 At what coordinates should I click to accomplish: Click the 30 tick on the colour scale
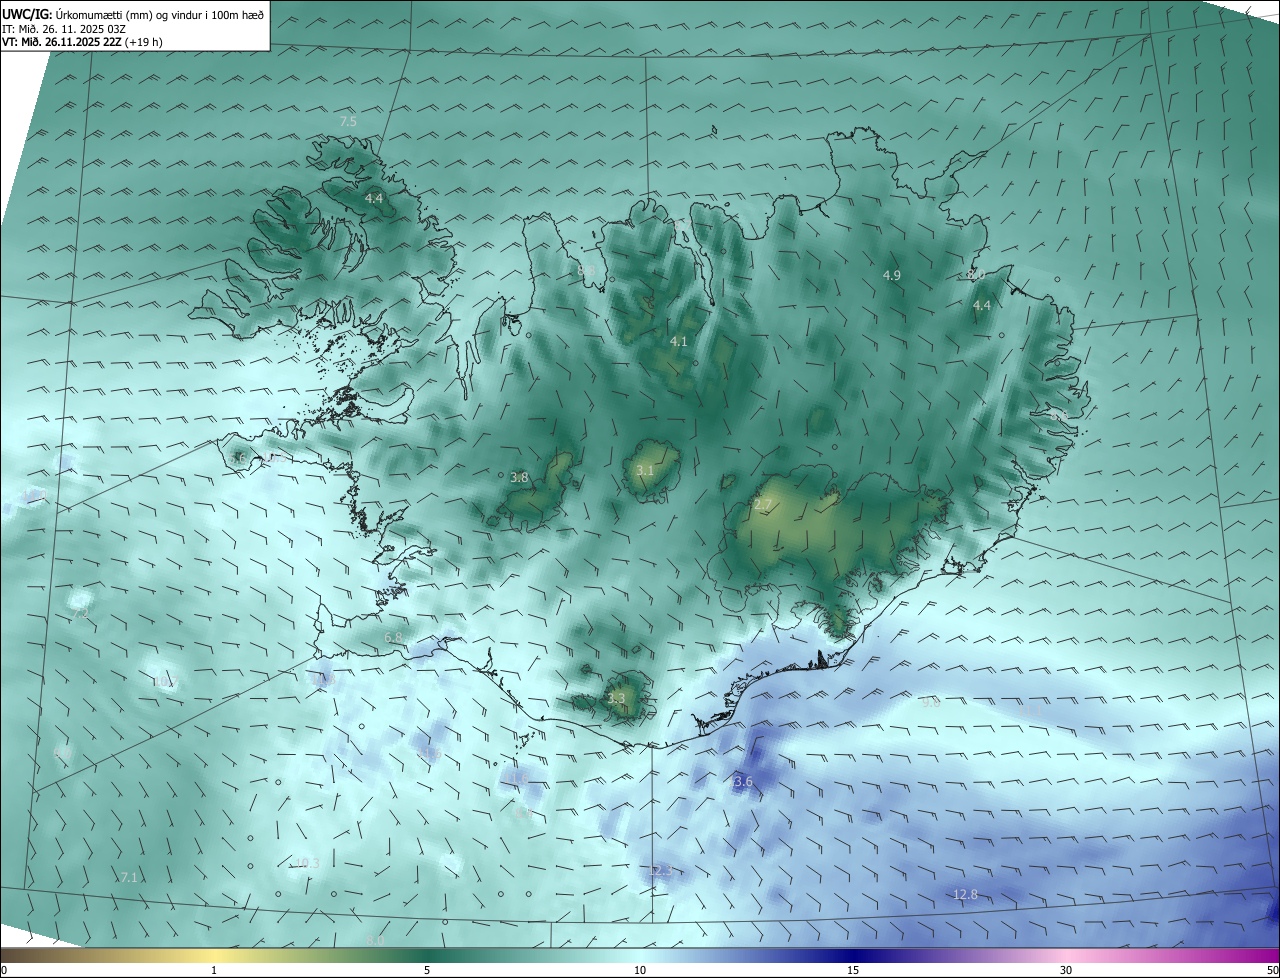pyautogui.click(x=1066, y=970)
